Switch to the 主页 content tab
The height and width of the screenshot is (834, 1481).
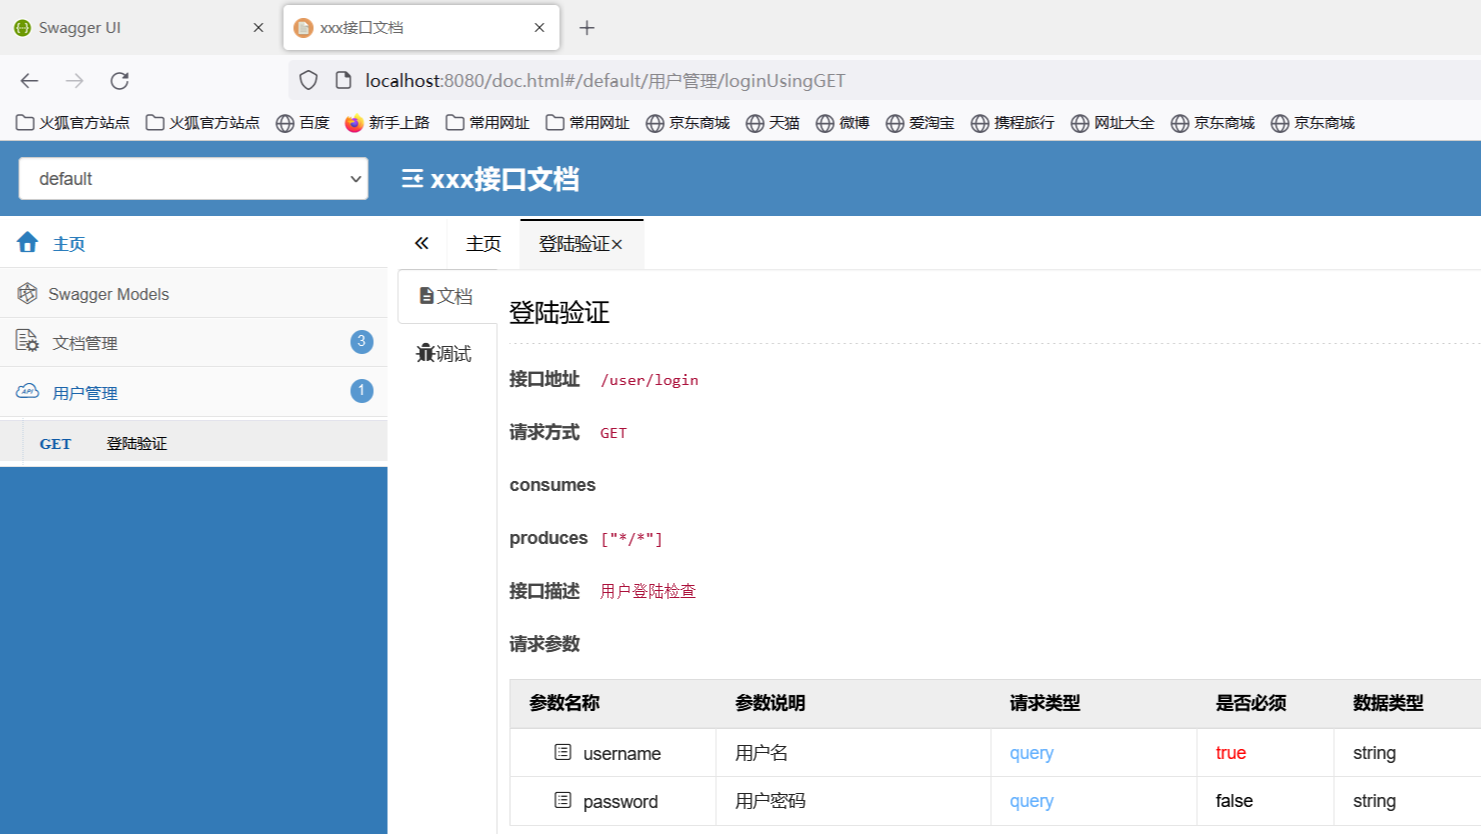[x=483, y=244]
